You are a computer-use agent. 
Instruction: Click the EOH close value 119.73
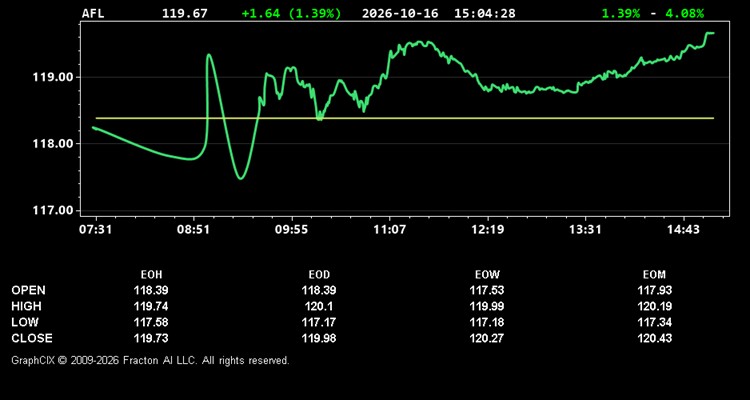pos(151,338)
